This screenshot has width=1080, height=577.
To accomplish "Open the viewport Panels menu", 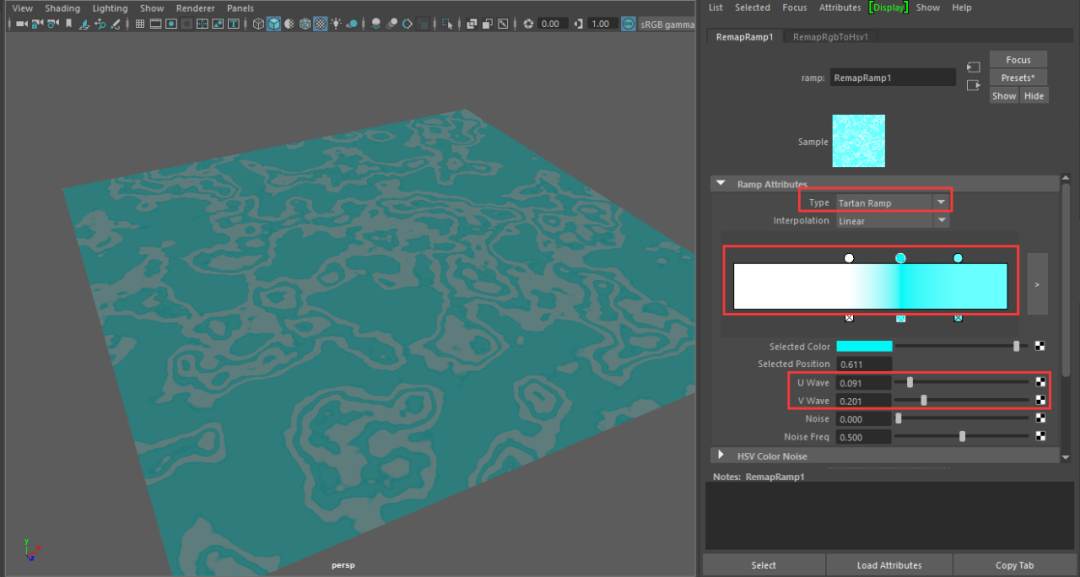I will pos(240,8).
